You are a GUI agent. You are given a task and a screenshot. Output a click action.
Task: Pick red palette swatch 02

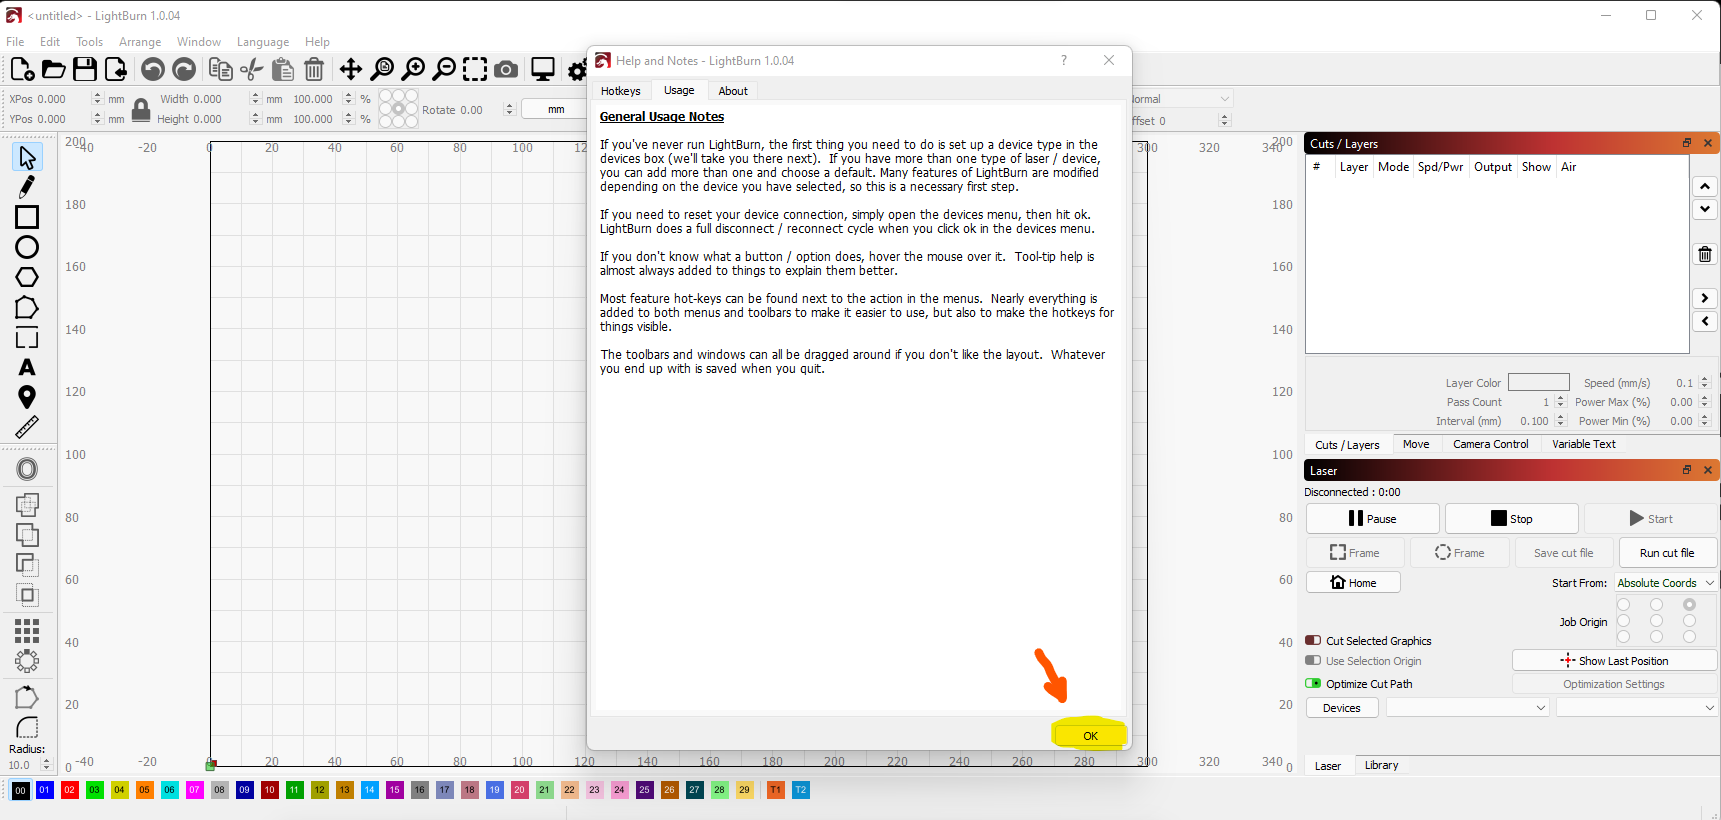69,790
